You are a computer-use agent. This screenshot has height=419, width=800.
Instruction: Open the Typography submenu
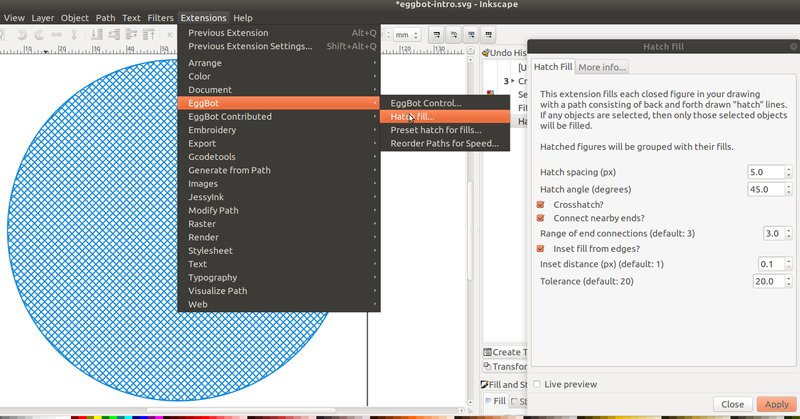click(x=279, y=278)
